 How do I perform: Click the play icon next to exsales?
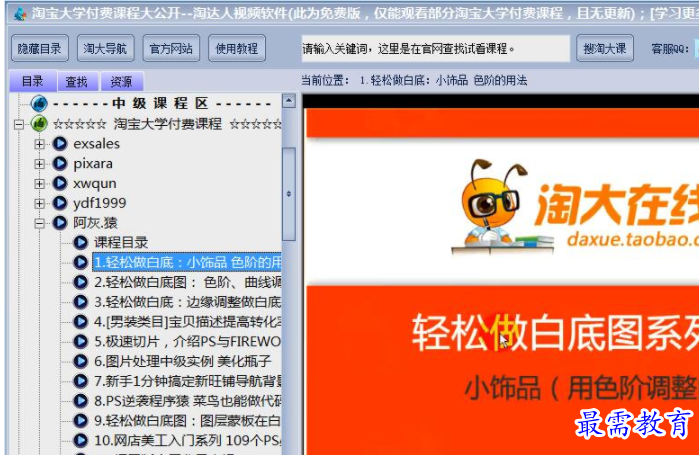[x=60, y=143]
